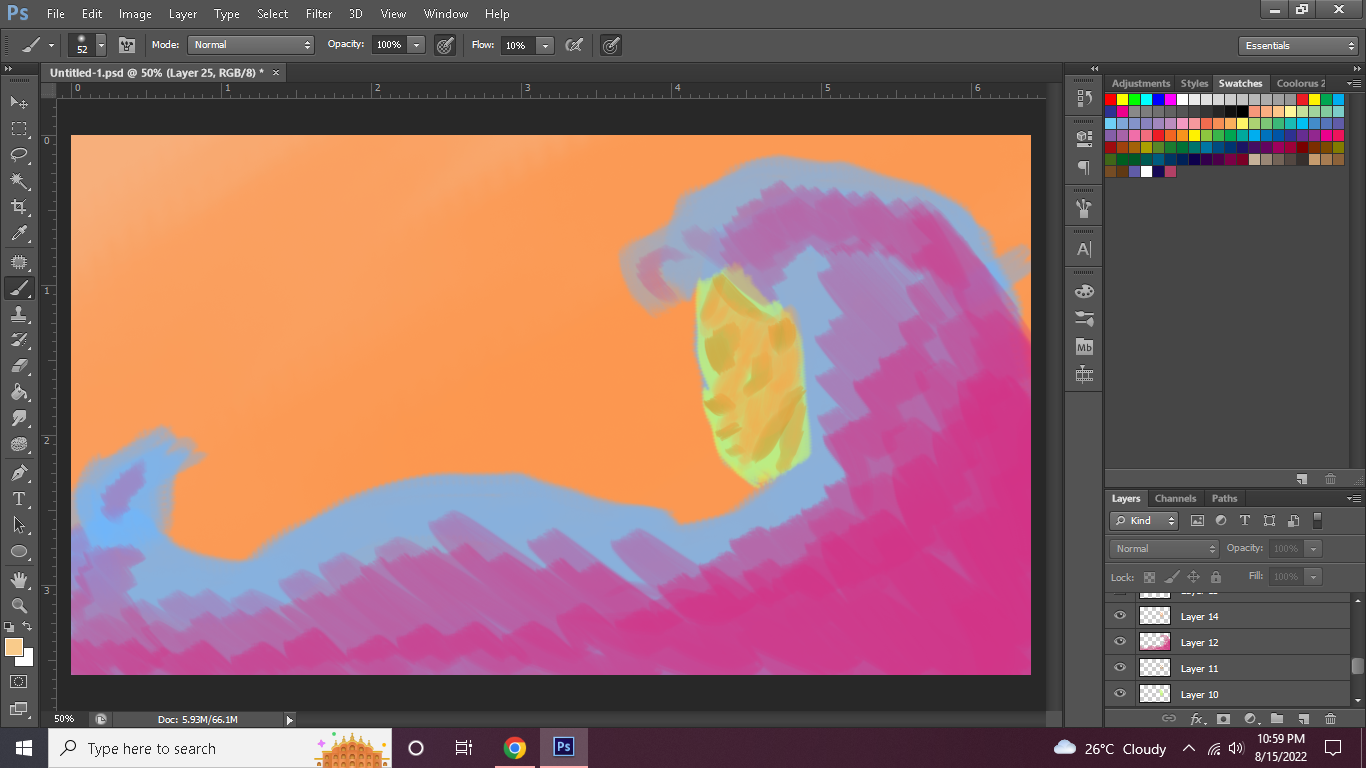Enable airbrush-style build-up
The width and height of the screenshot is (1366, 768).
pyautogui.click(x=574, y=45)
